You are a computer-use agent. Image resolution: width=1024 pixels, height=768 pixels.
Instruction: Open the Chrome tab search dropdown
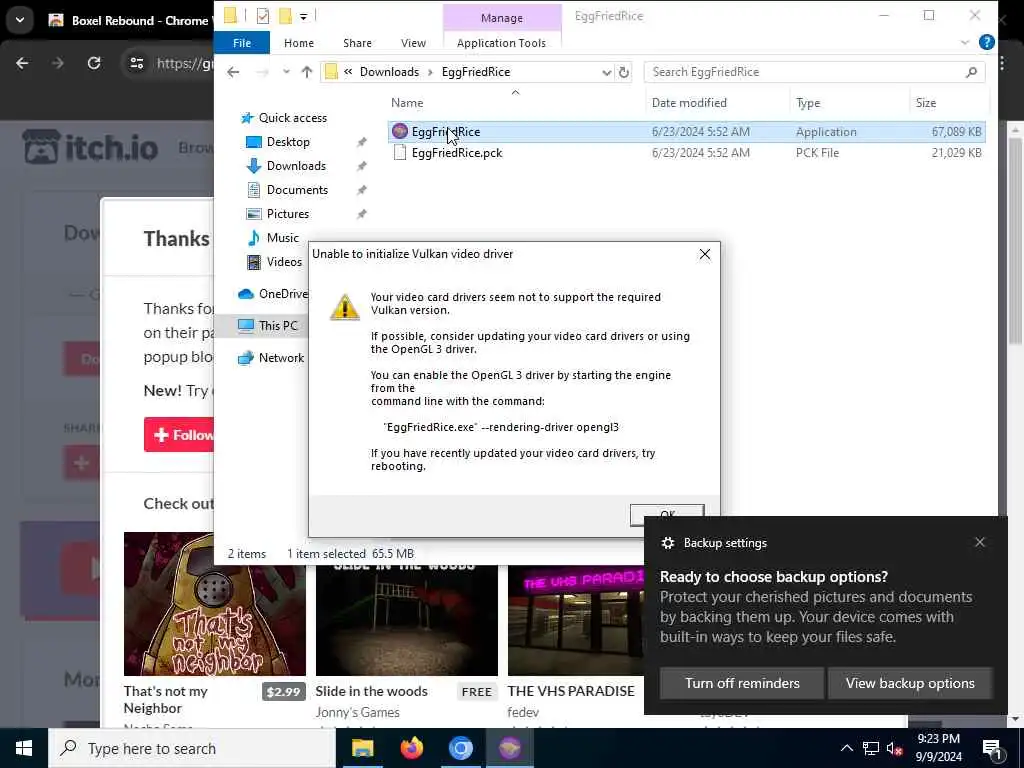tap(20, 20)
